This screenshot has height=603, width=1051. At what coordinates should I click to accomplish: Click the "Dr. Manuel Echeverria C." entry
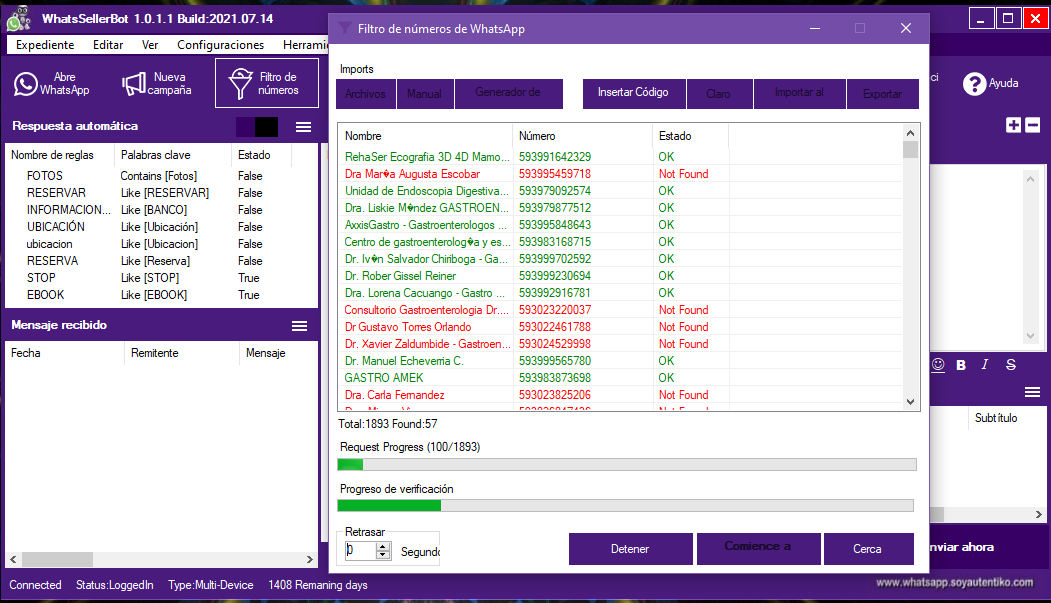(x=404, y=361)
